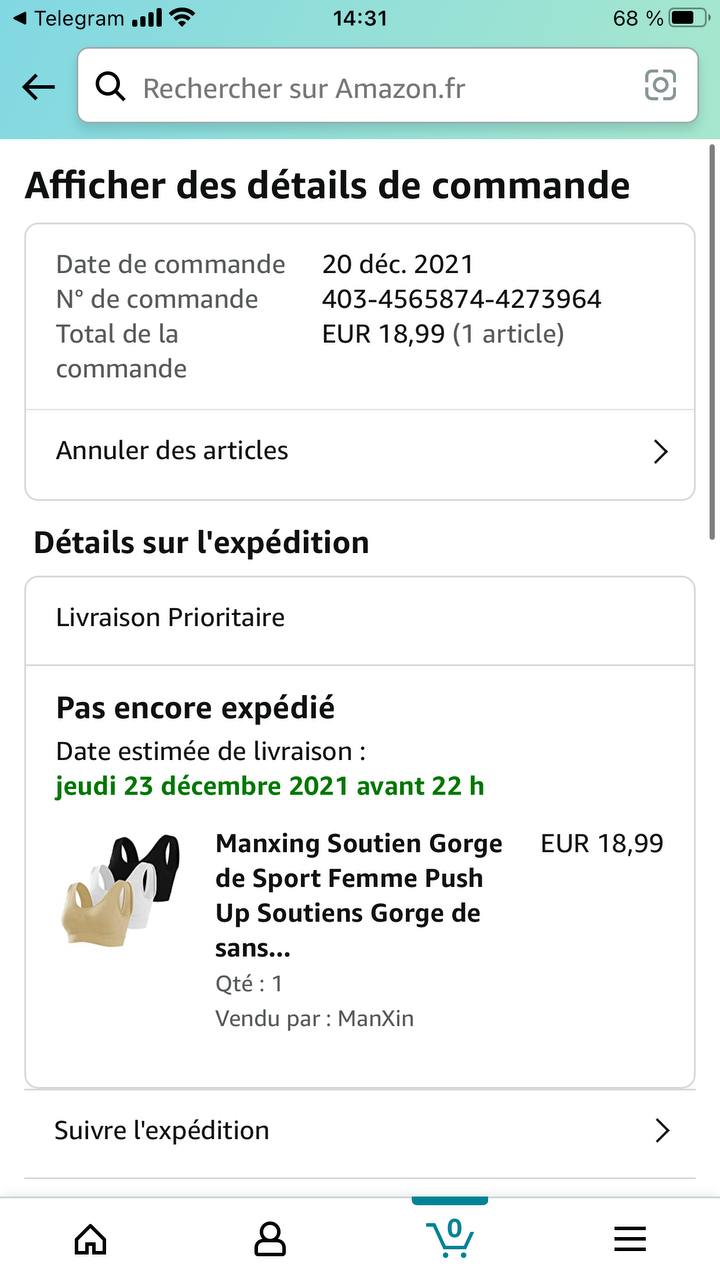Image resolution: width=720 pixels, height=1280 pixels.
Task: Tap the back arrow icon
Action: coord(39,88)
